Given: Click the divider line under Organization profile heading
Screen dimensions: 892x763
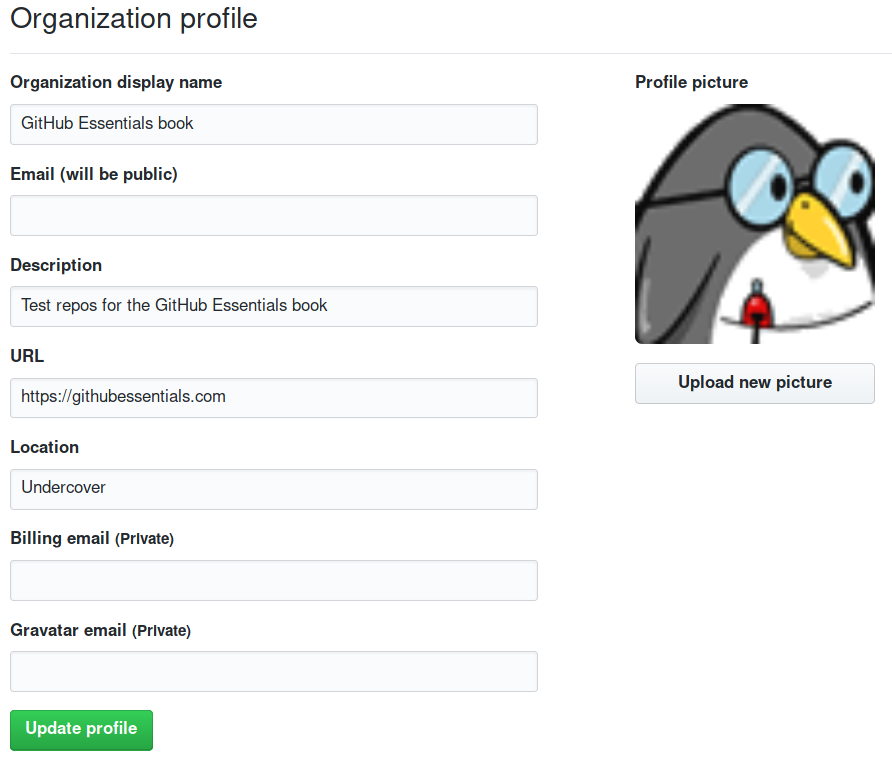Looking at the screenshot, I should tap(451, 53).
